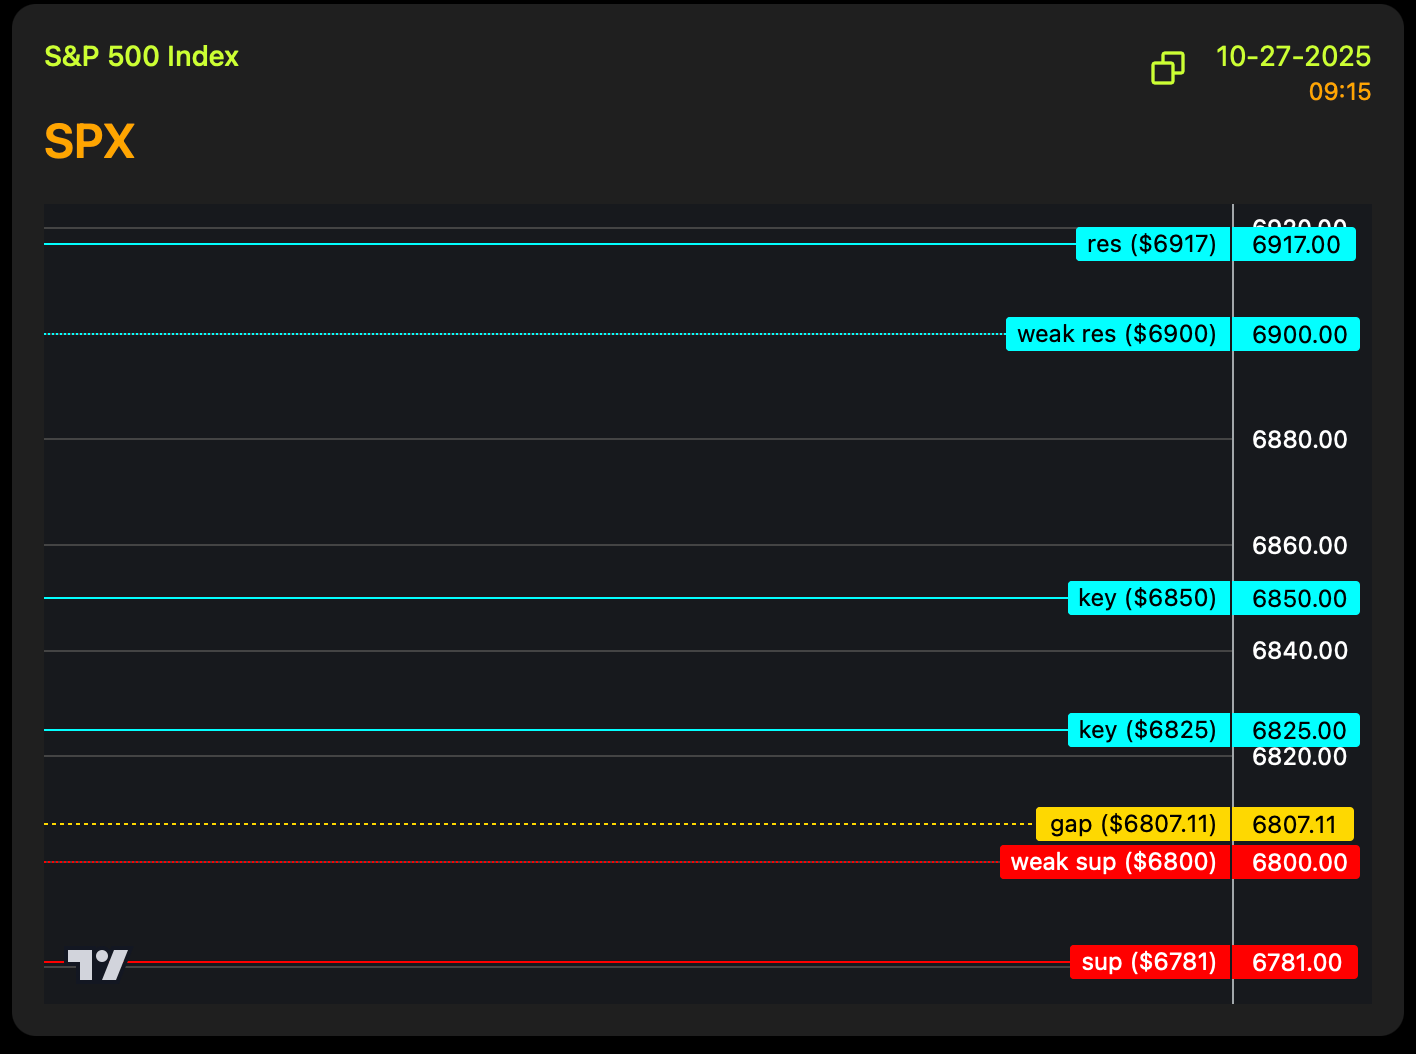The image size is (1416, 1054).
Task: Click the 6900.00 price axis tag
Action: tap(1298, 335)
